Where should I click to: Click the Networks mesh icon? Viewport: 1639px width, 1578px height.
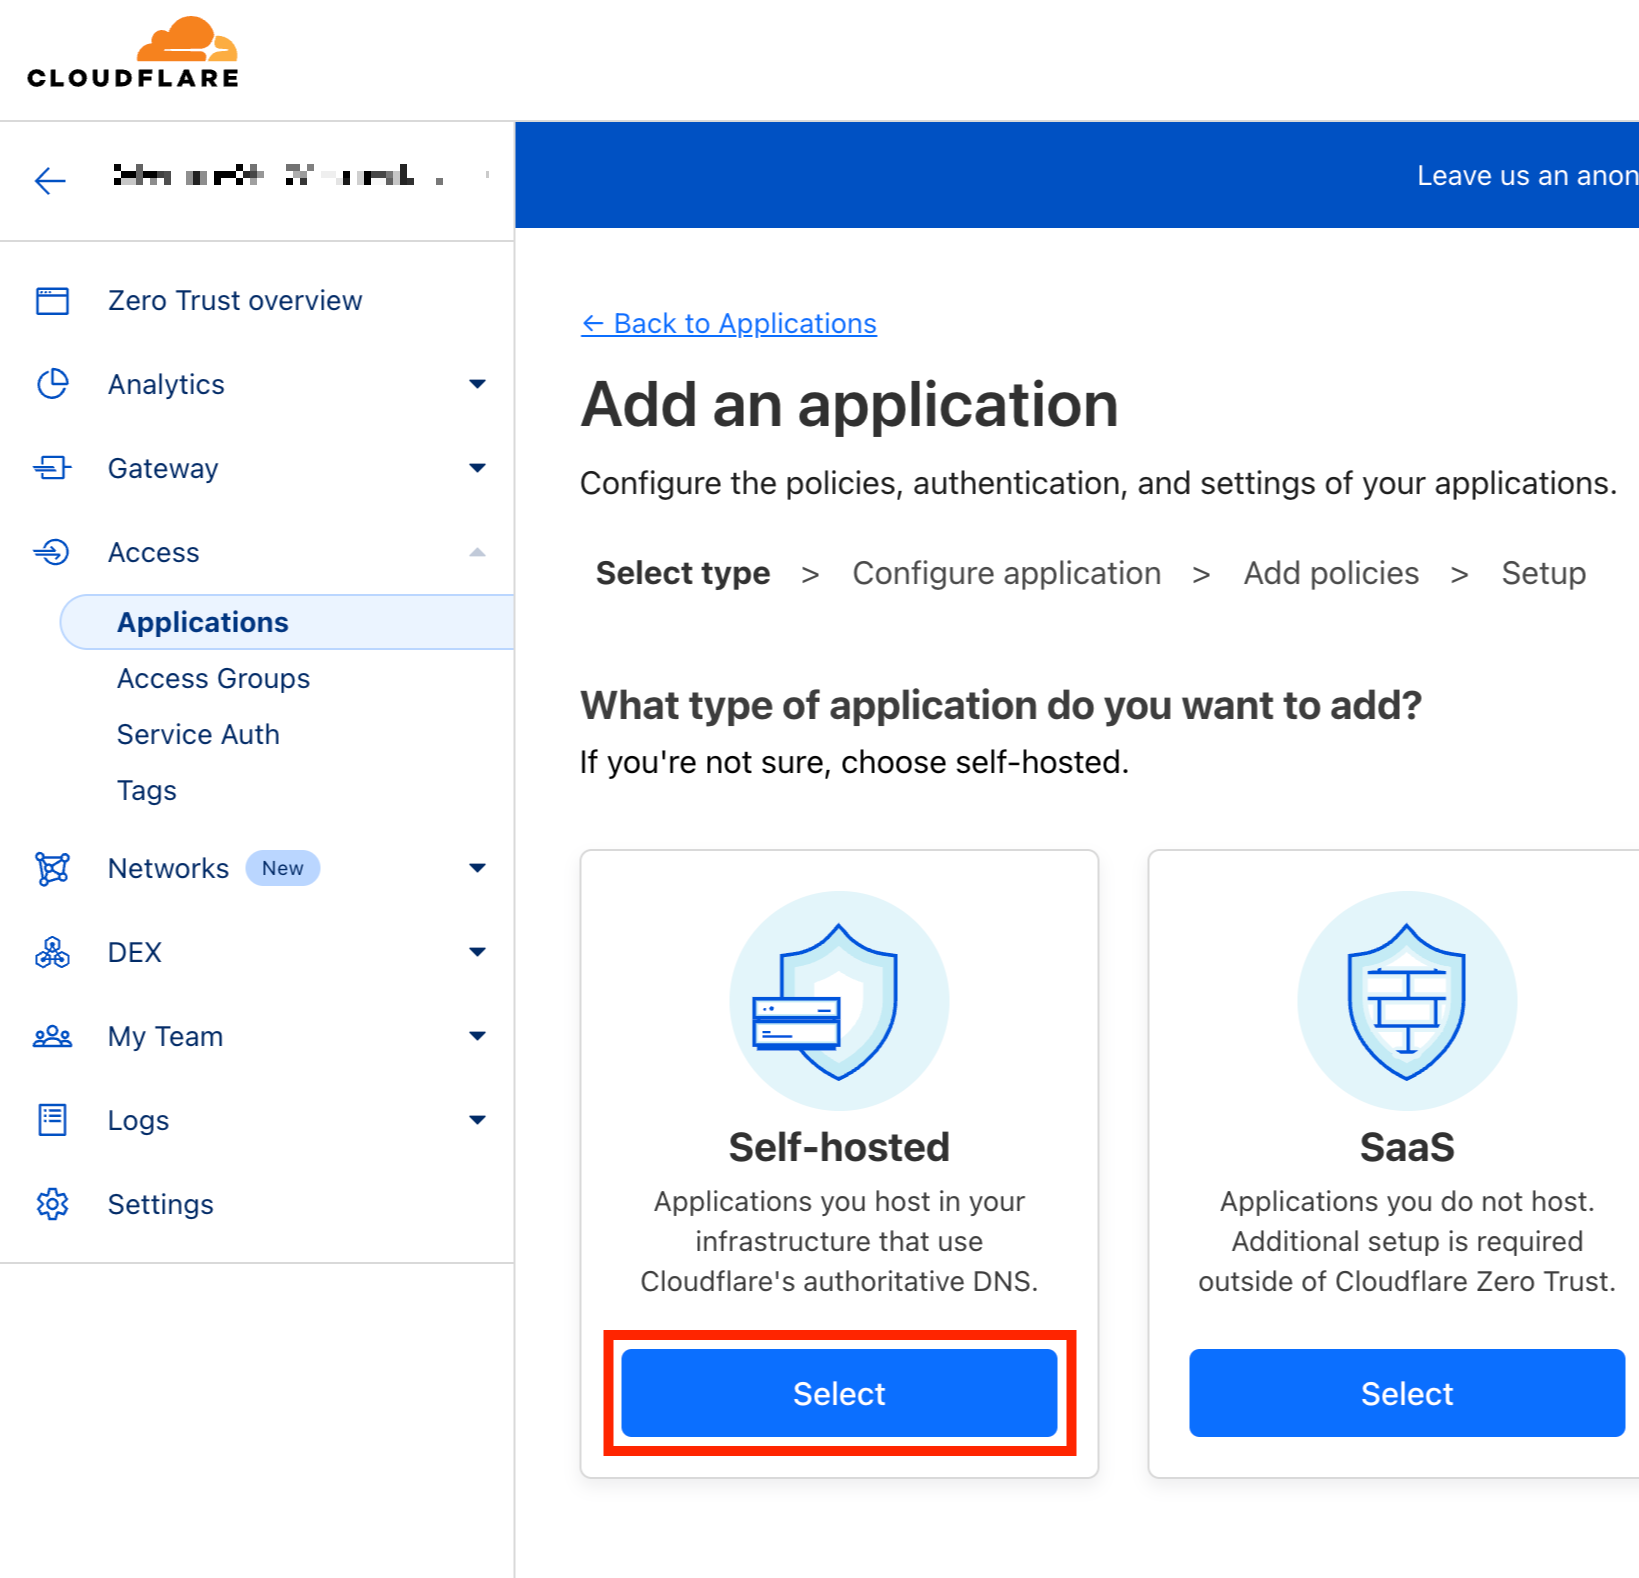pos(52,868)
